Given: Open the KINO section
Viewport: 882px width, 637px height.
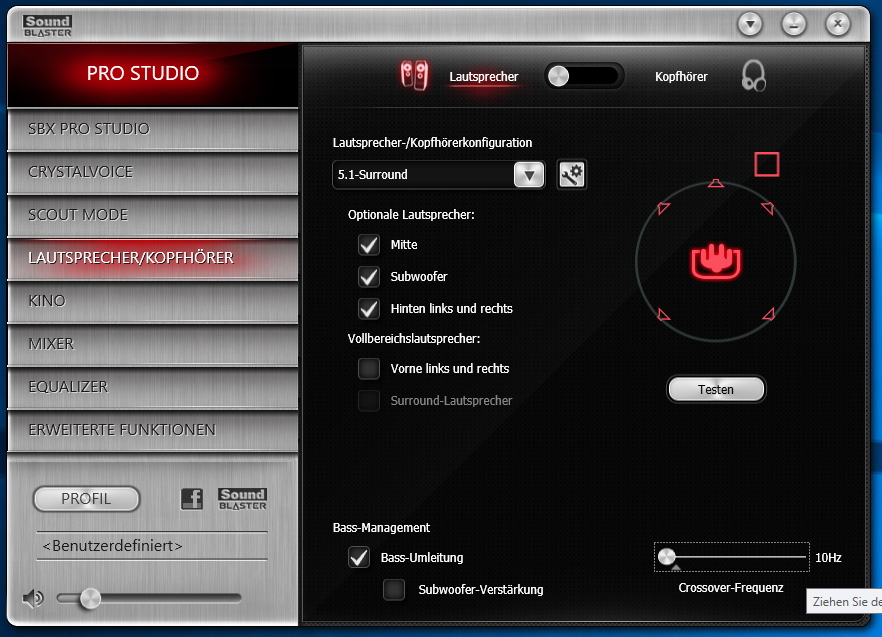Looking at the screenshot, I should pyautogui.click(x=152, y=301).
